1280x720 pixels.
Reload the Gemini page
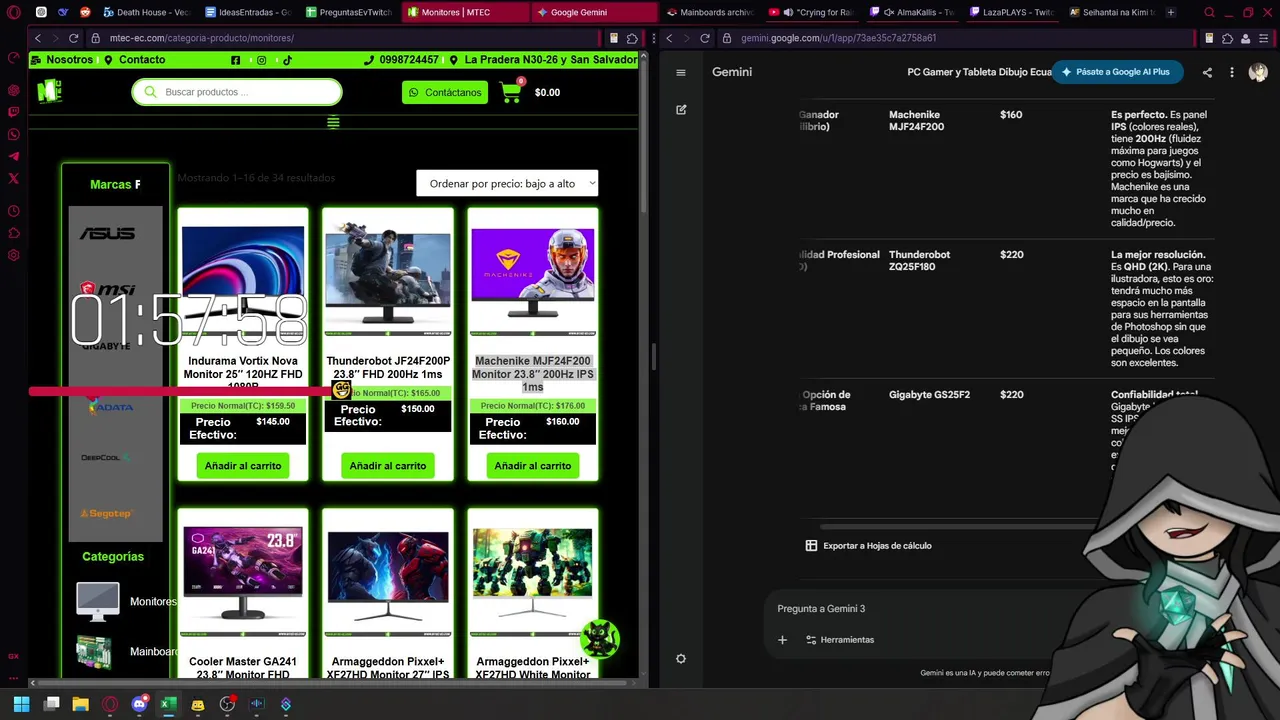[705, 38]
